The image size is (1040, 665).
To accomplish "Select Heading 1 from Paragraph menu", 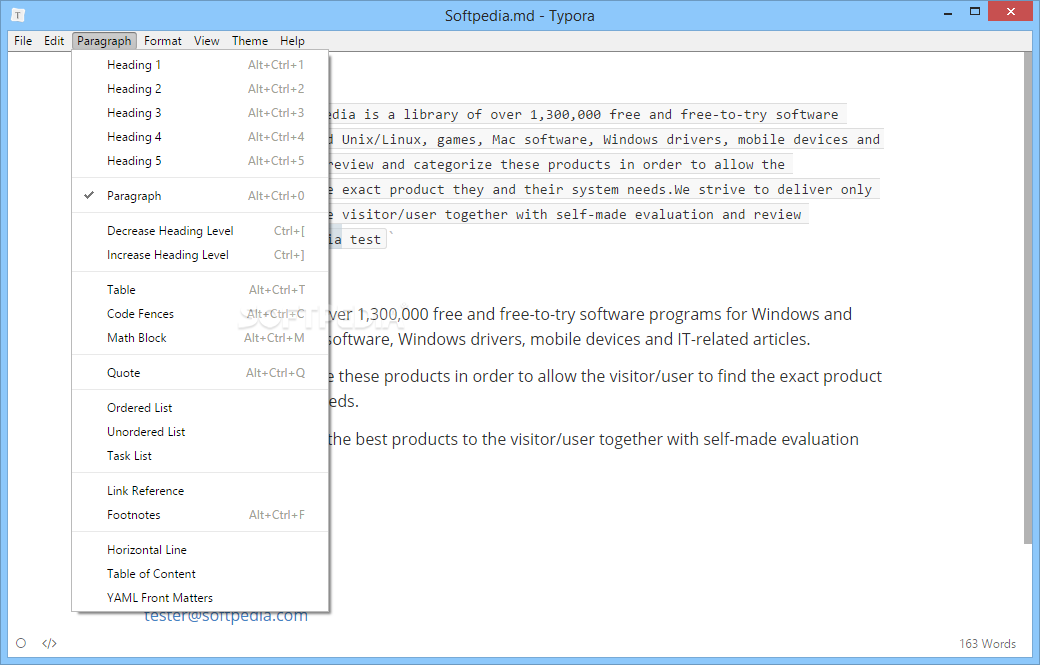I will pyautogui.click(x=200, y=65).
